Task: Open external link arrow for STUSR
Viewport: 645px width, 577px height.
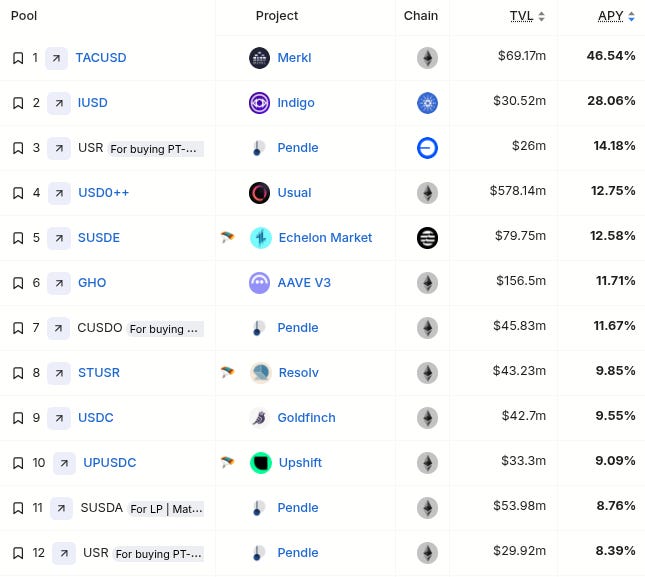Action: tap(59, 373)
